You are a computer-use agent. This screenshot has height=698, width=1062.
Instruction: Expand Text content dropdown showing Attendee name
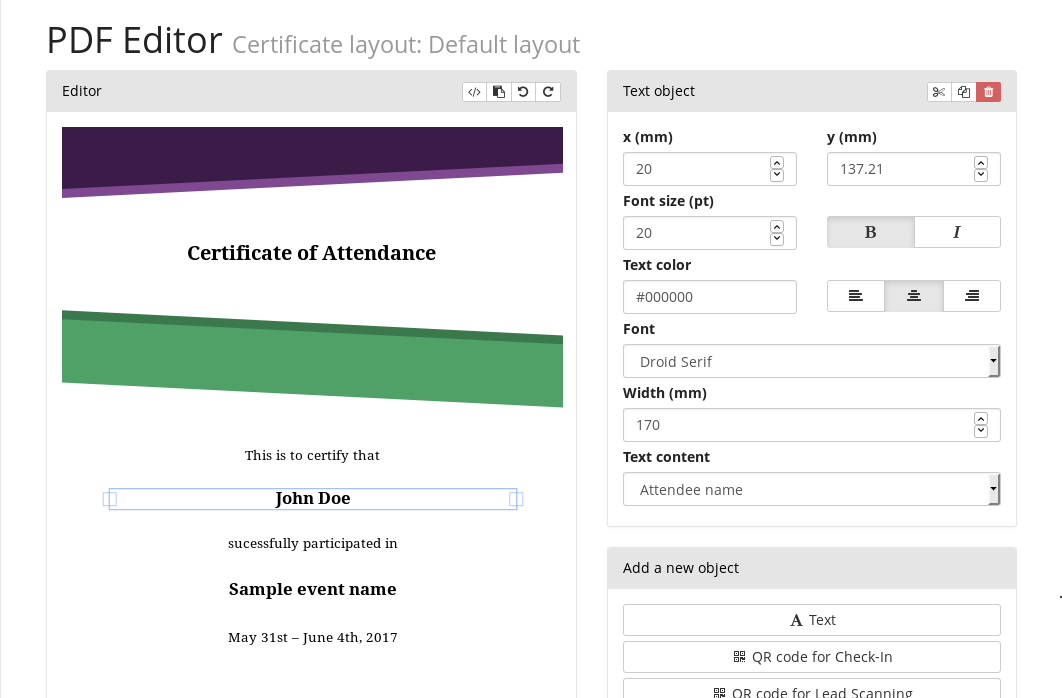point(811,489)
